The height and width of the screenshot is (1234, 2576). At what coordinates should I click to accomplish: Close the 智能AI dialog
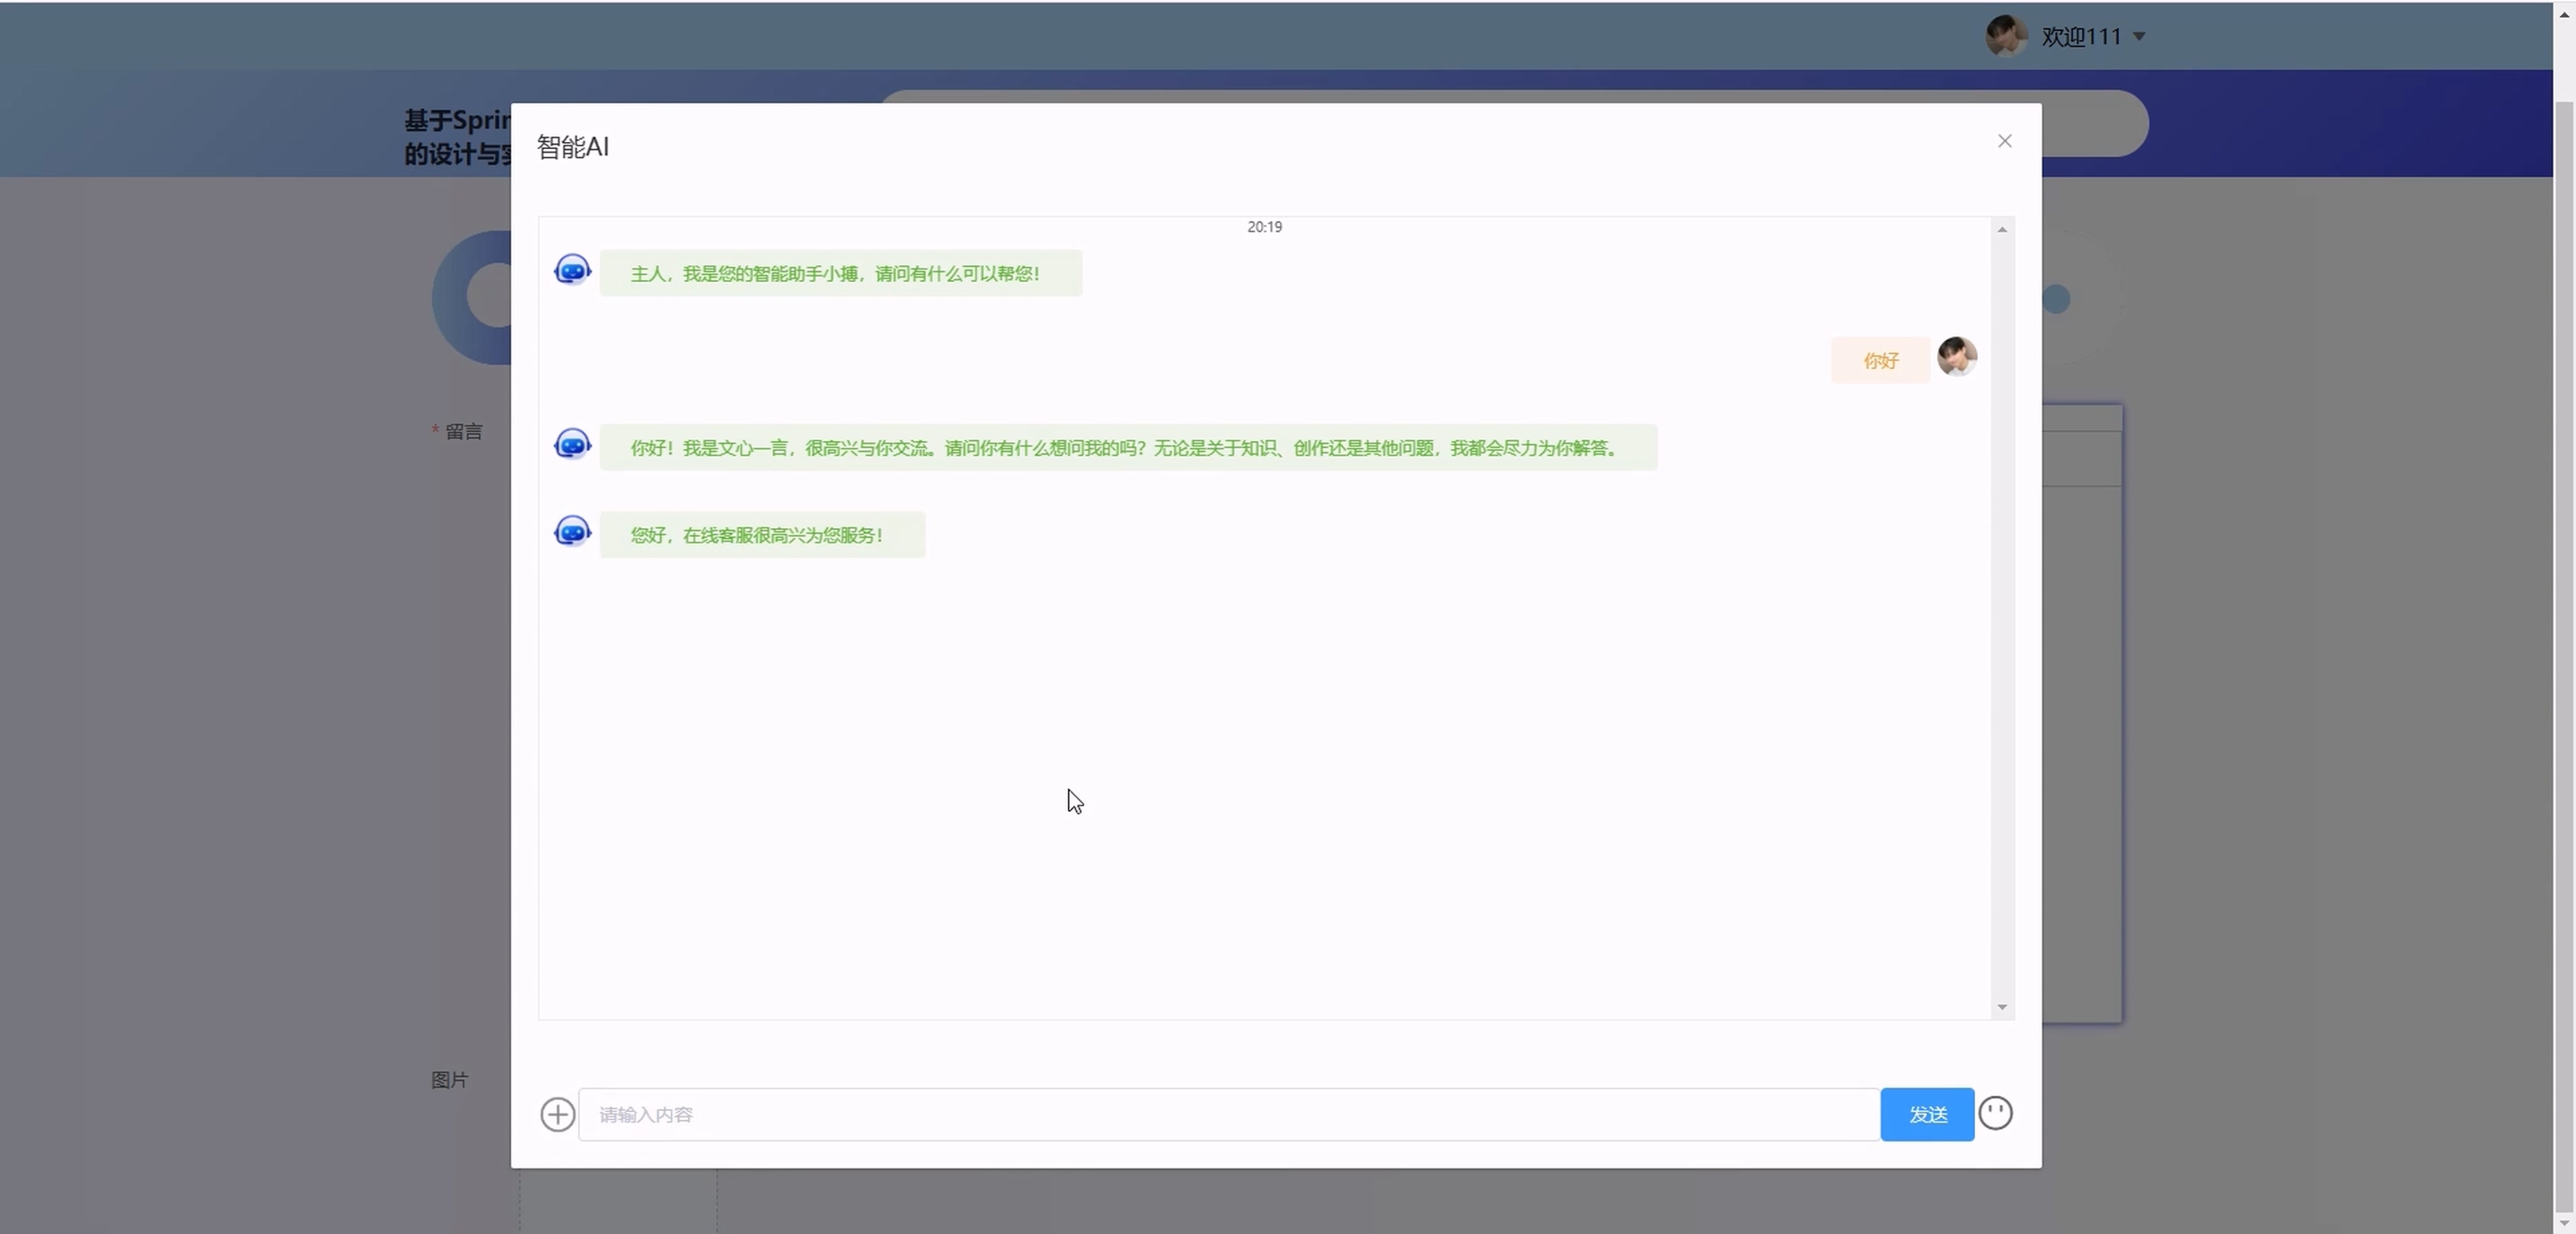click(2004, 141)
